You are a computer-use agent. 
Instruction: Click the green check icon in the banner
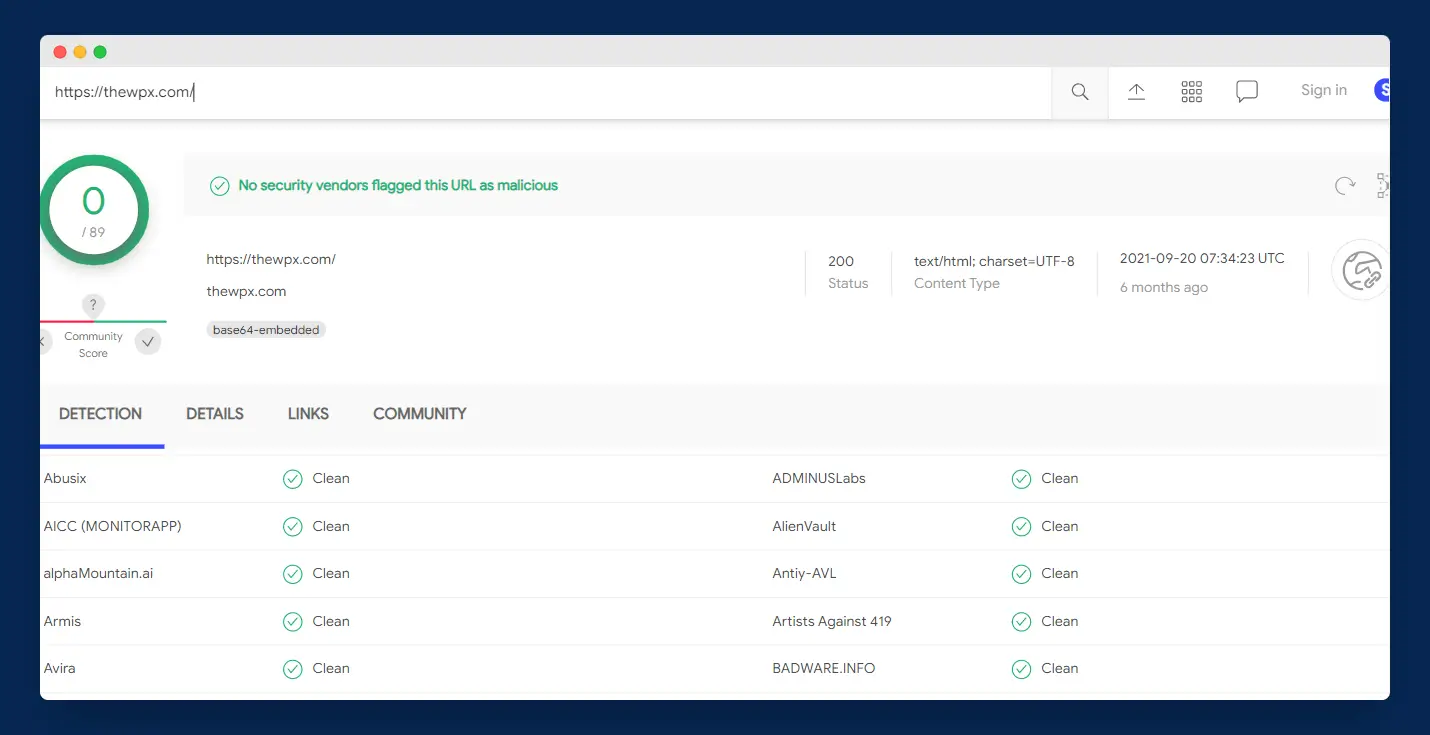[220, 186]
